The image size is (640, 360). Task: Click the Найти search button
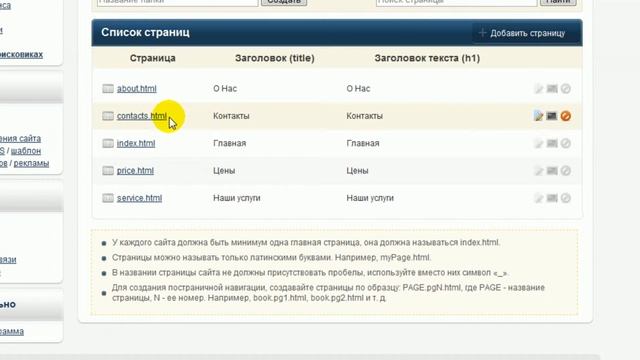[558, 2]
